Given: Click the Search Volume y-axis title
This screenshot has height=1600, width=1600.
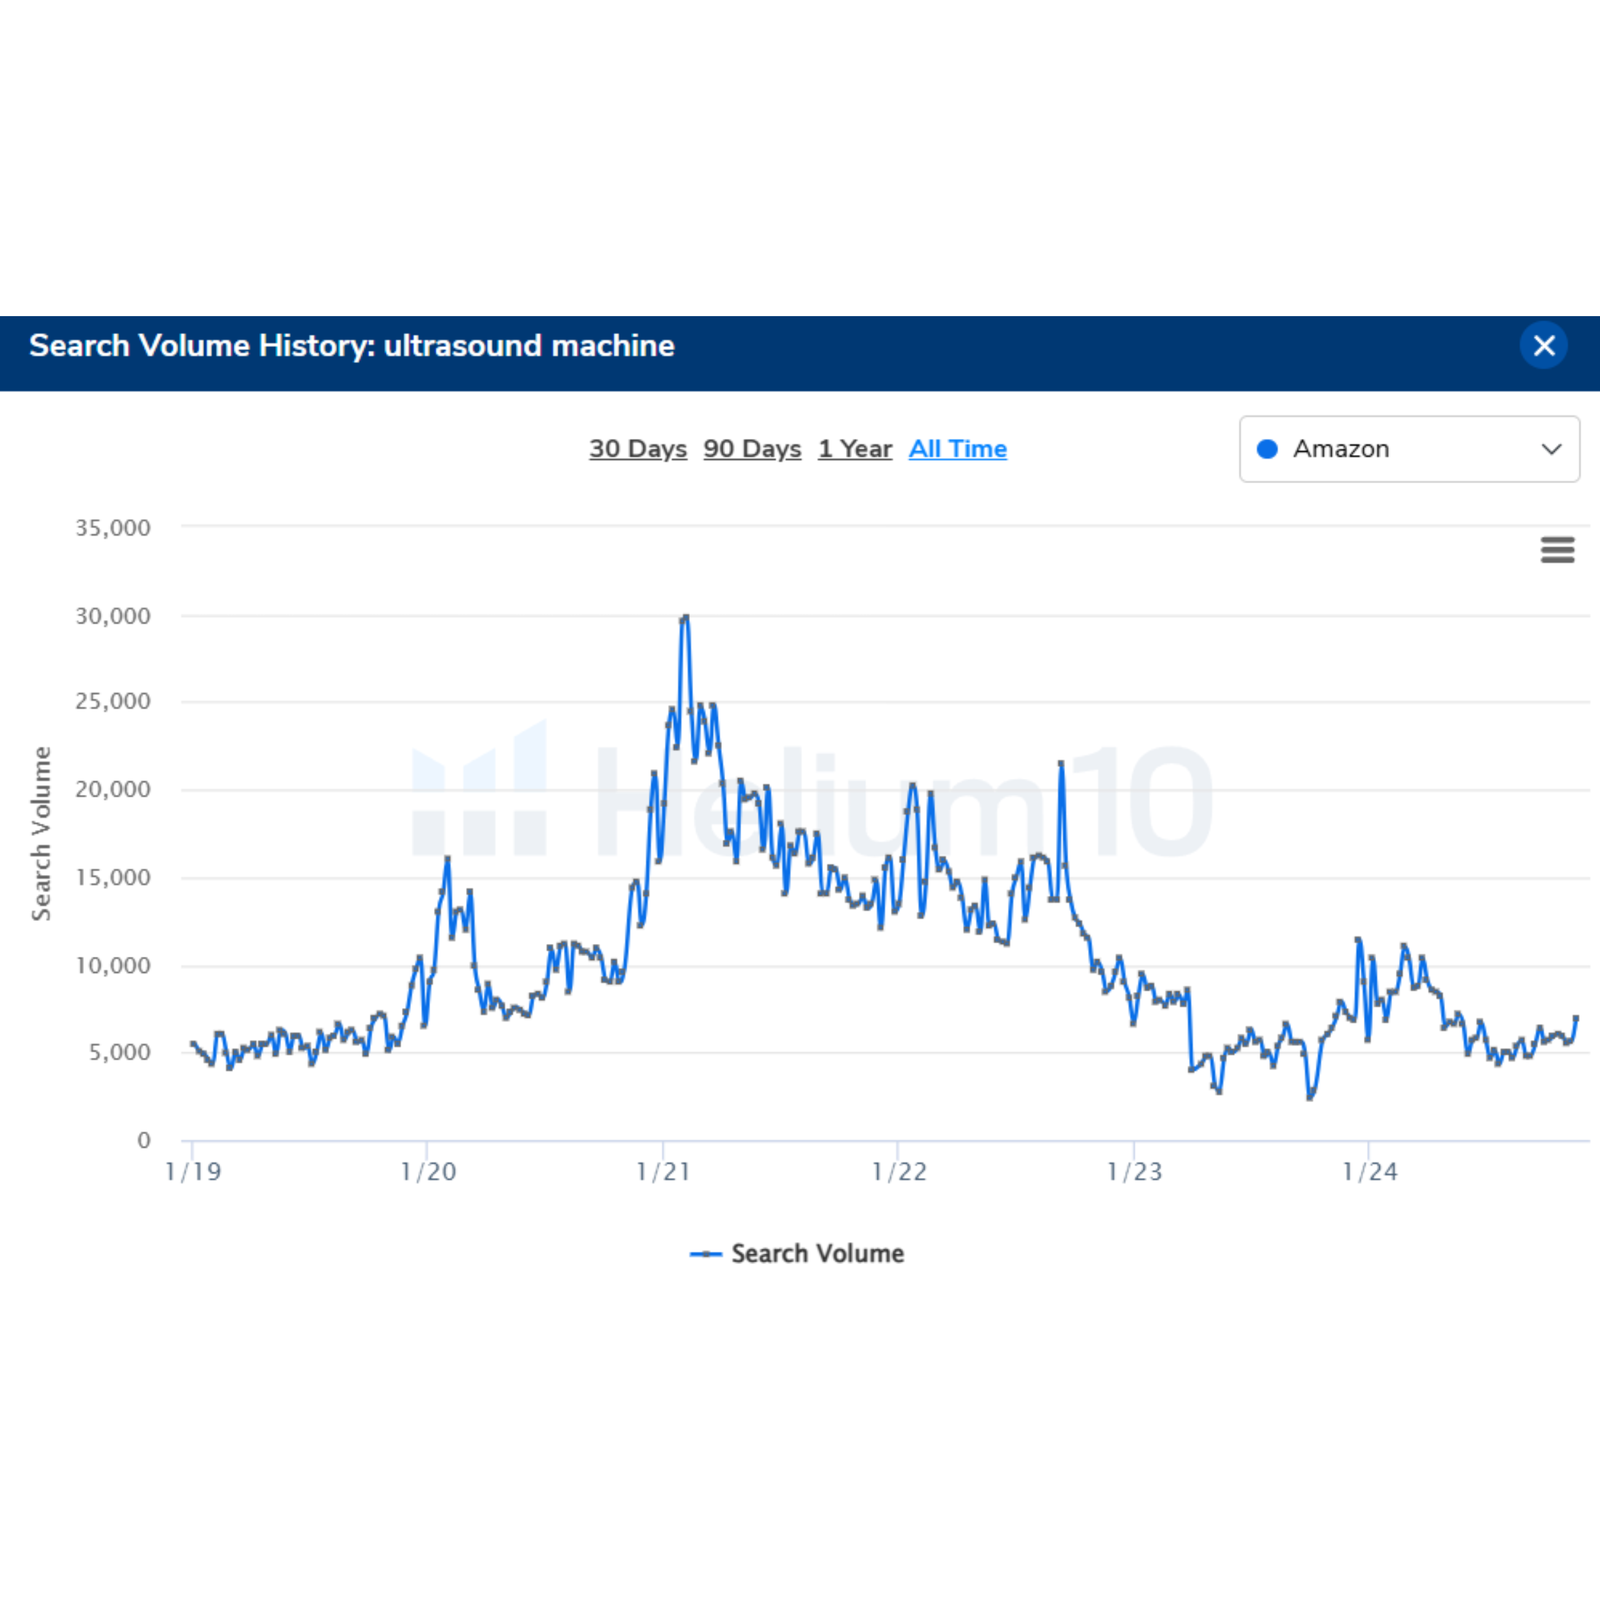Looking at the screenshot, I should pyautogui.click(x=41, y=833).
